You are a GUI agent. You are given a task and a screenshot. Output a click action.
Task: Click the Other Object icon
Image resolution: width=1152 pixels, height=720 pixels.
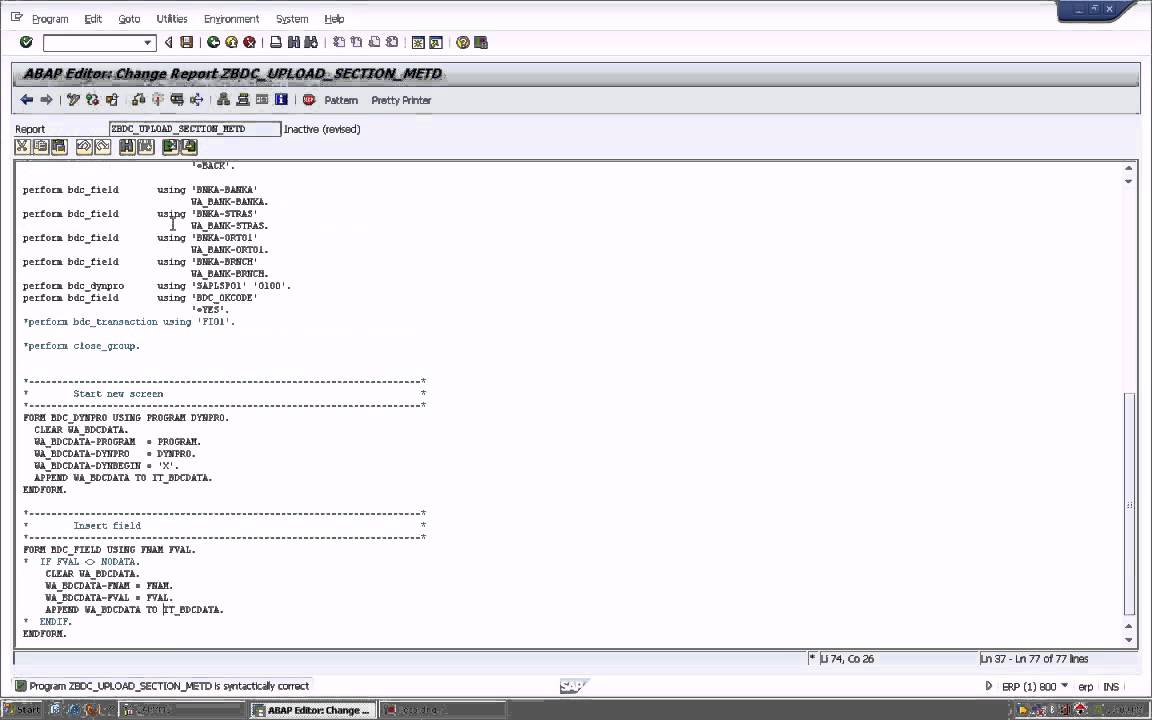112,100
